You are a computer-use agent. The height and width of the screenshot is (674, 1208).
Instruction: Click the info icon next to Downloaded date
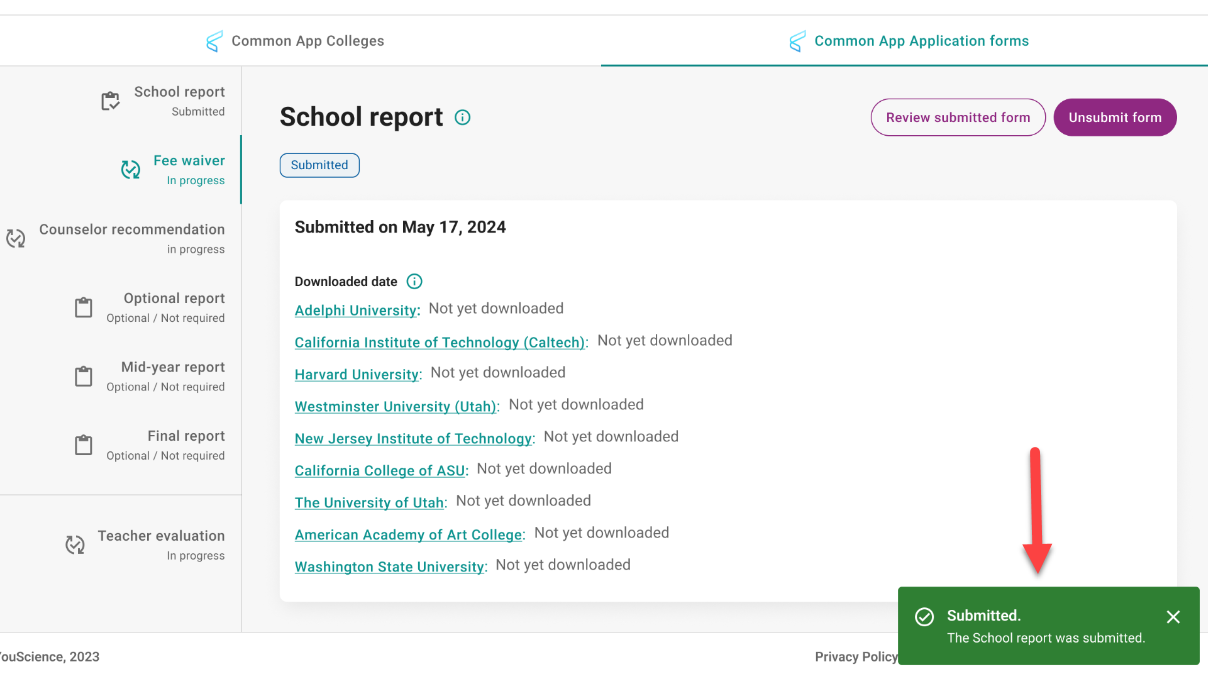pos(414,282)
